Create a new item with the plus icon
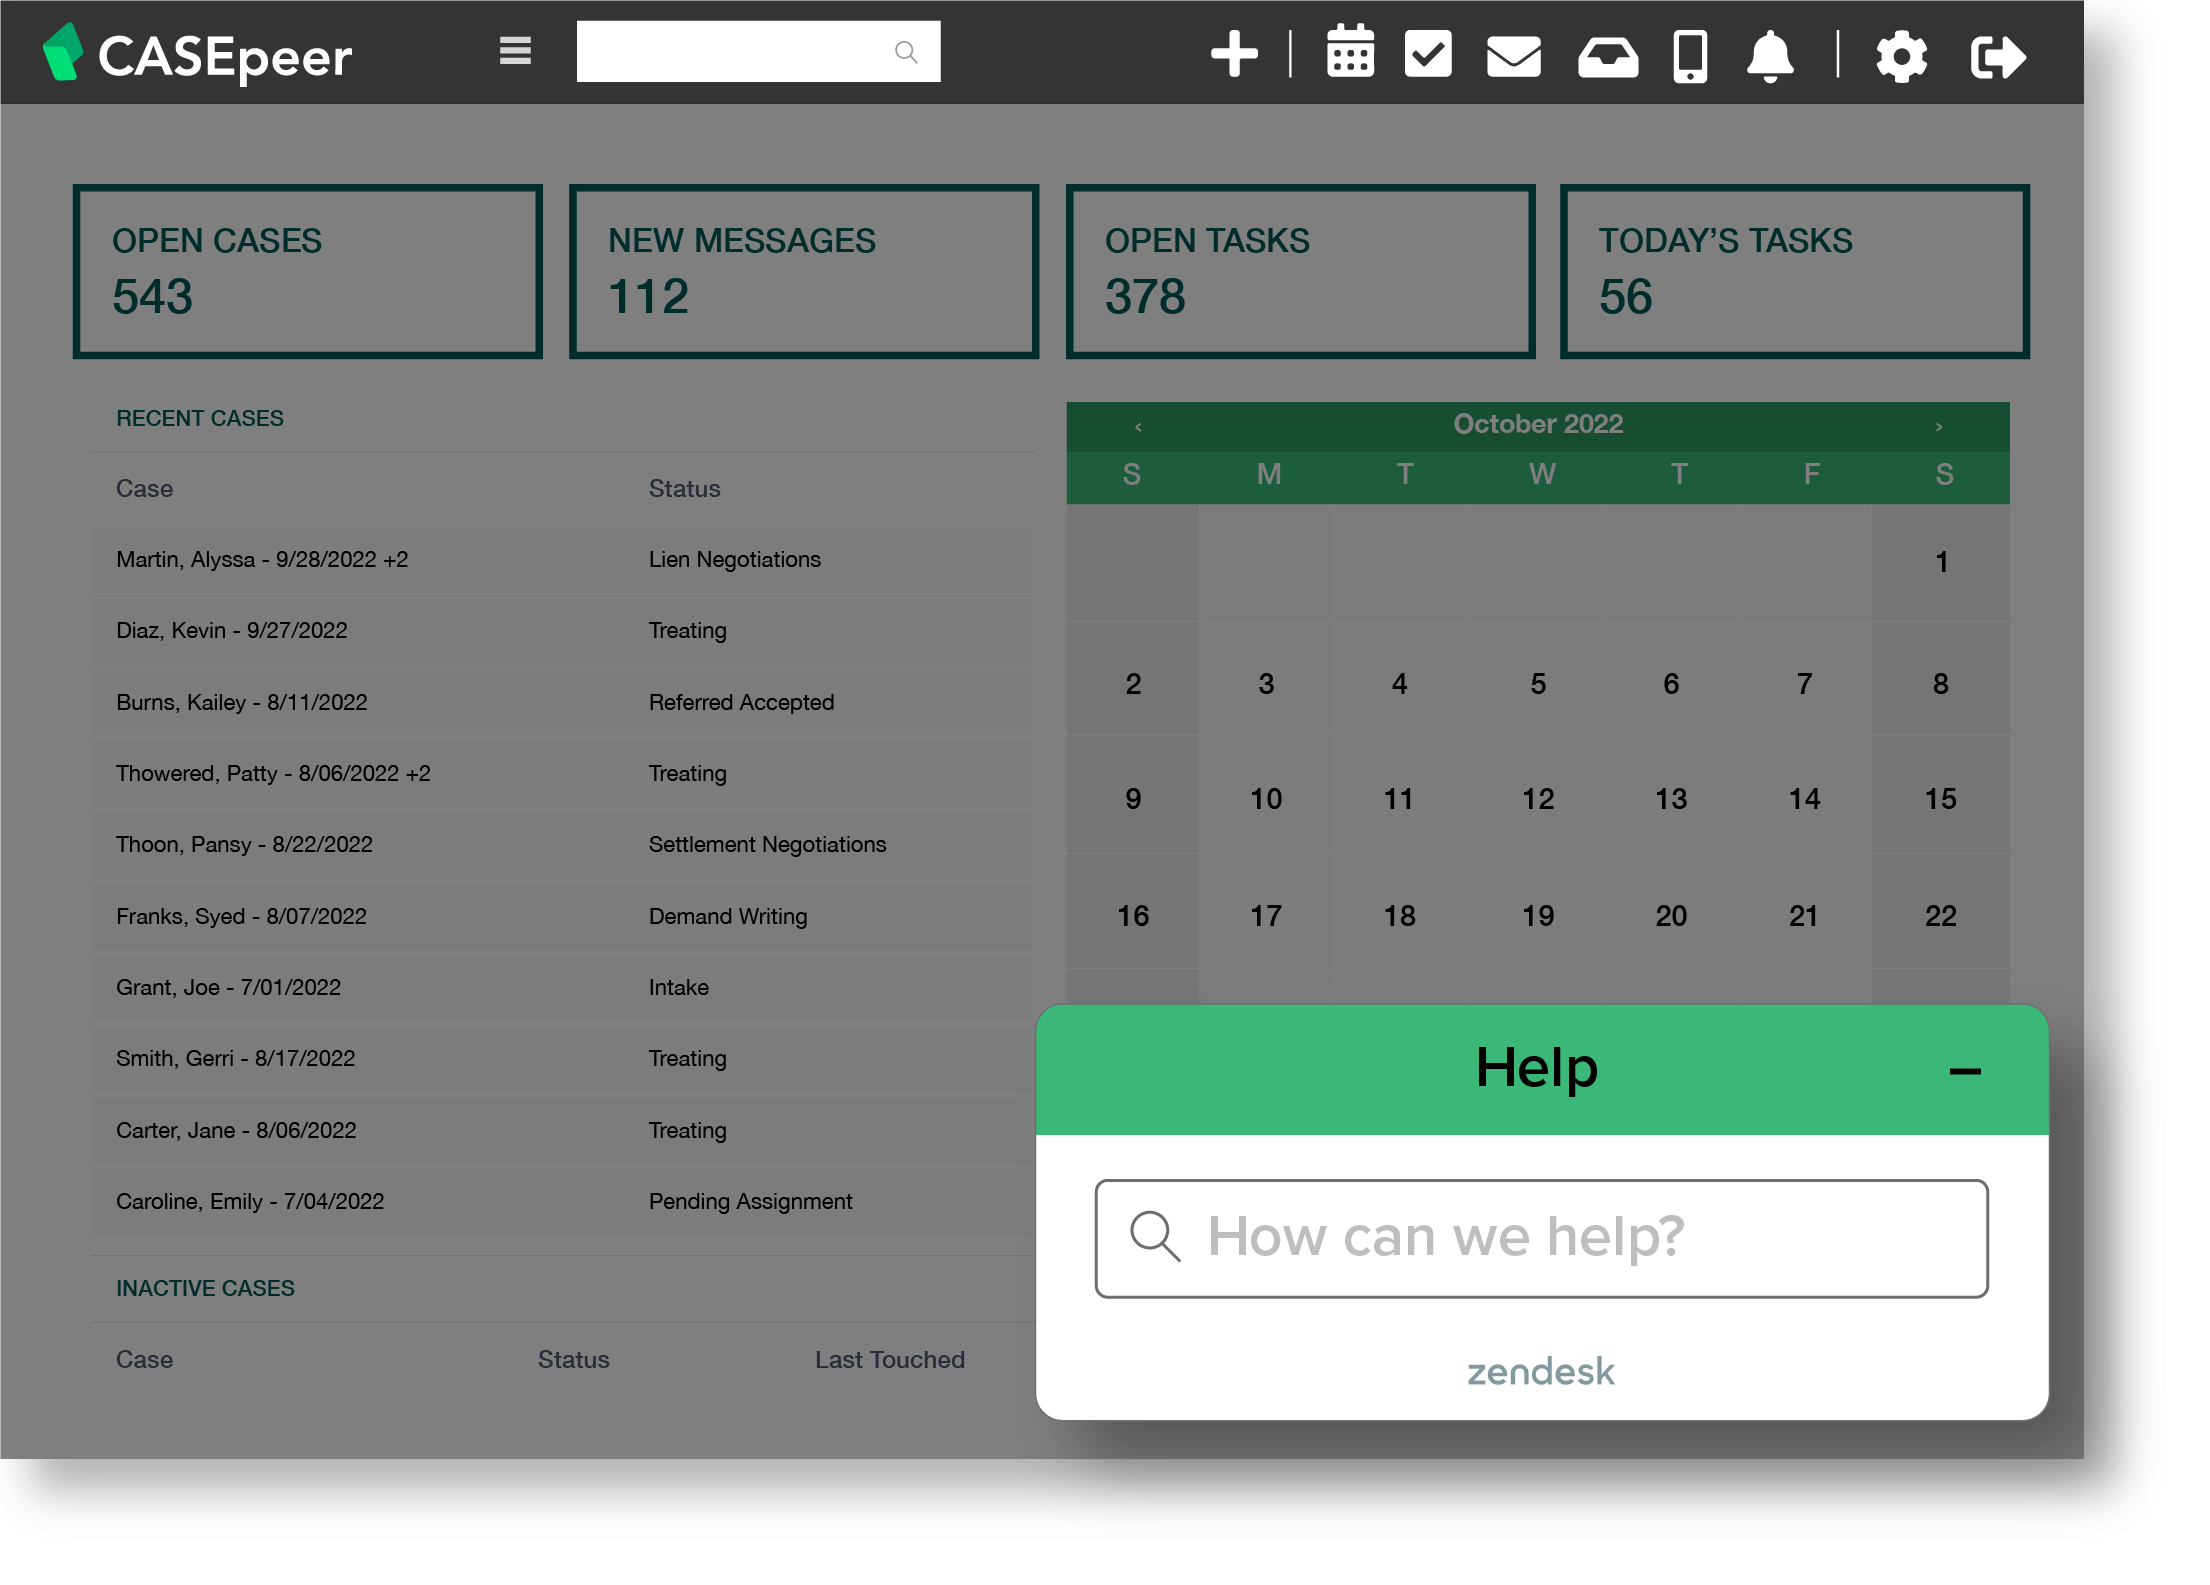The image size is (2210, 1585). pos(1233,55)
